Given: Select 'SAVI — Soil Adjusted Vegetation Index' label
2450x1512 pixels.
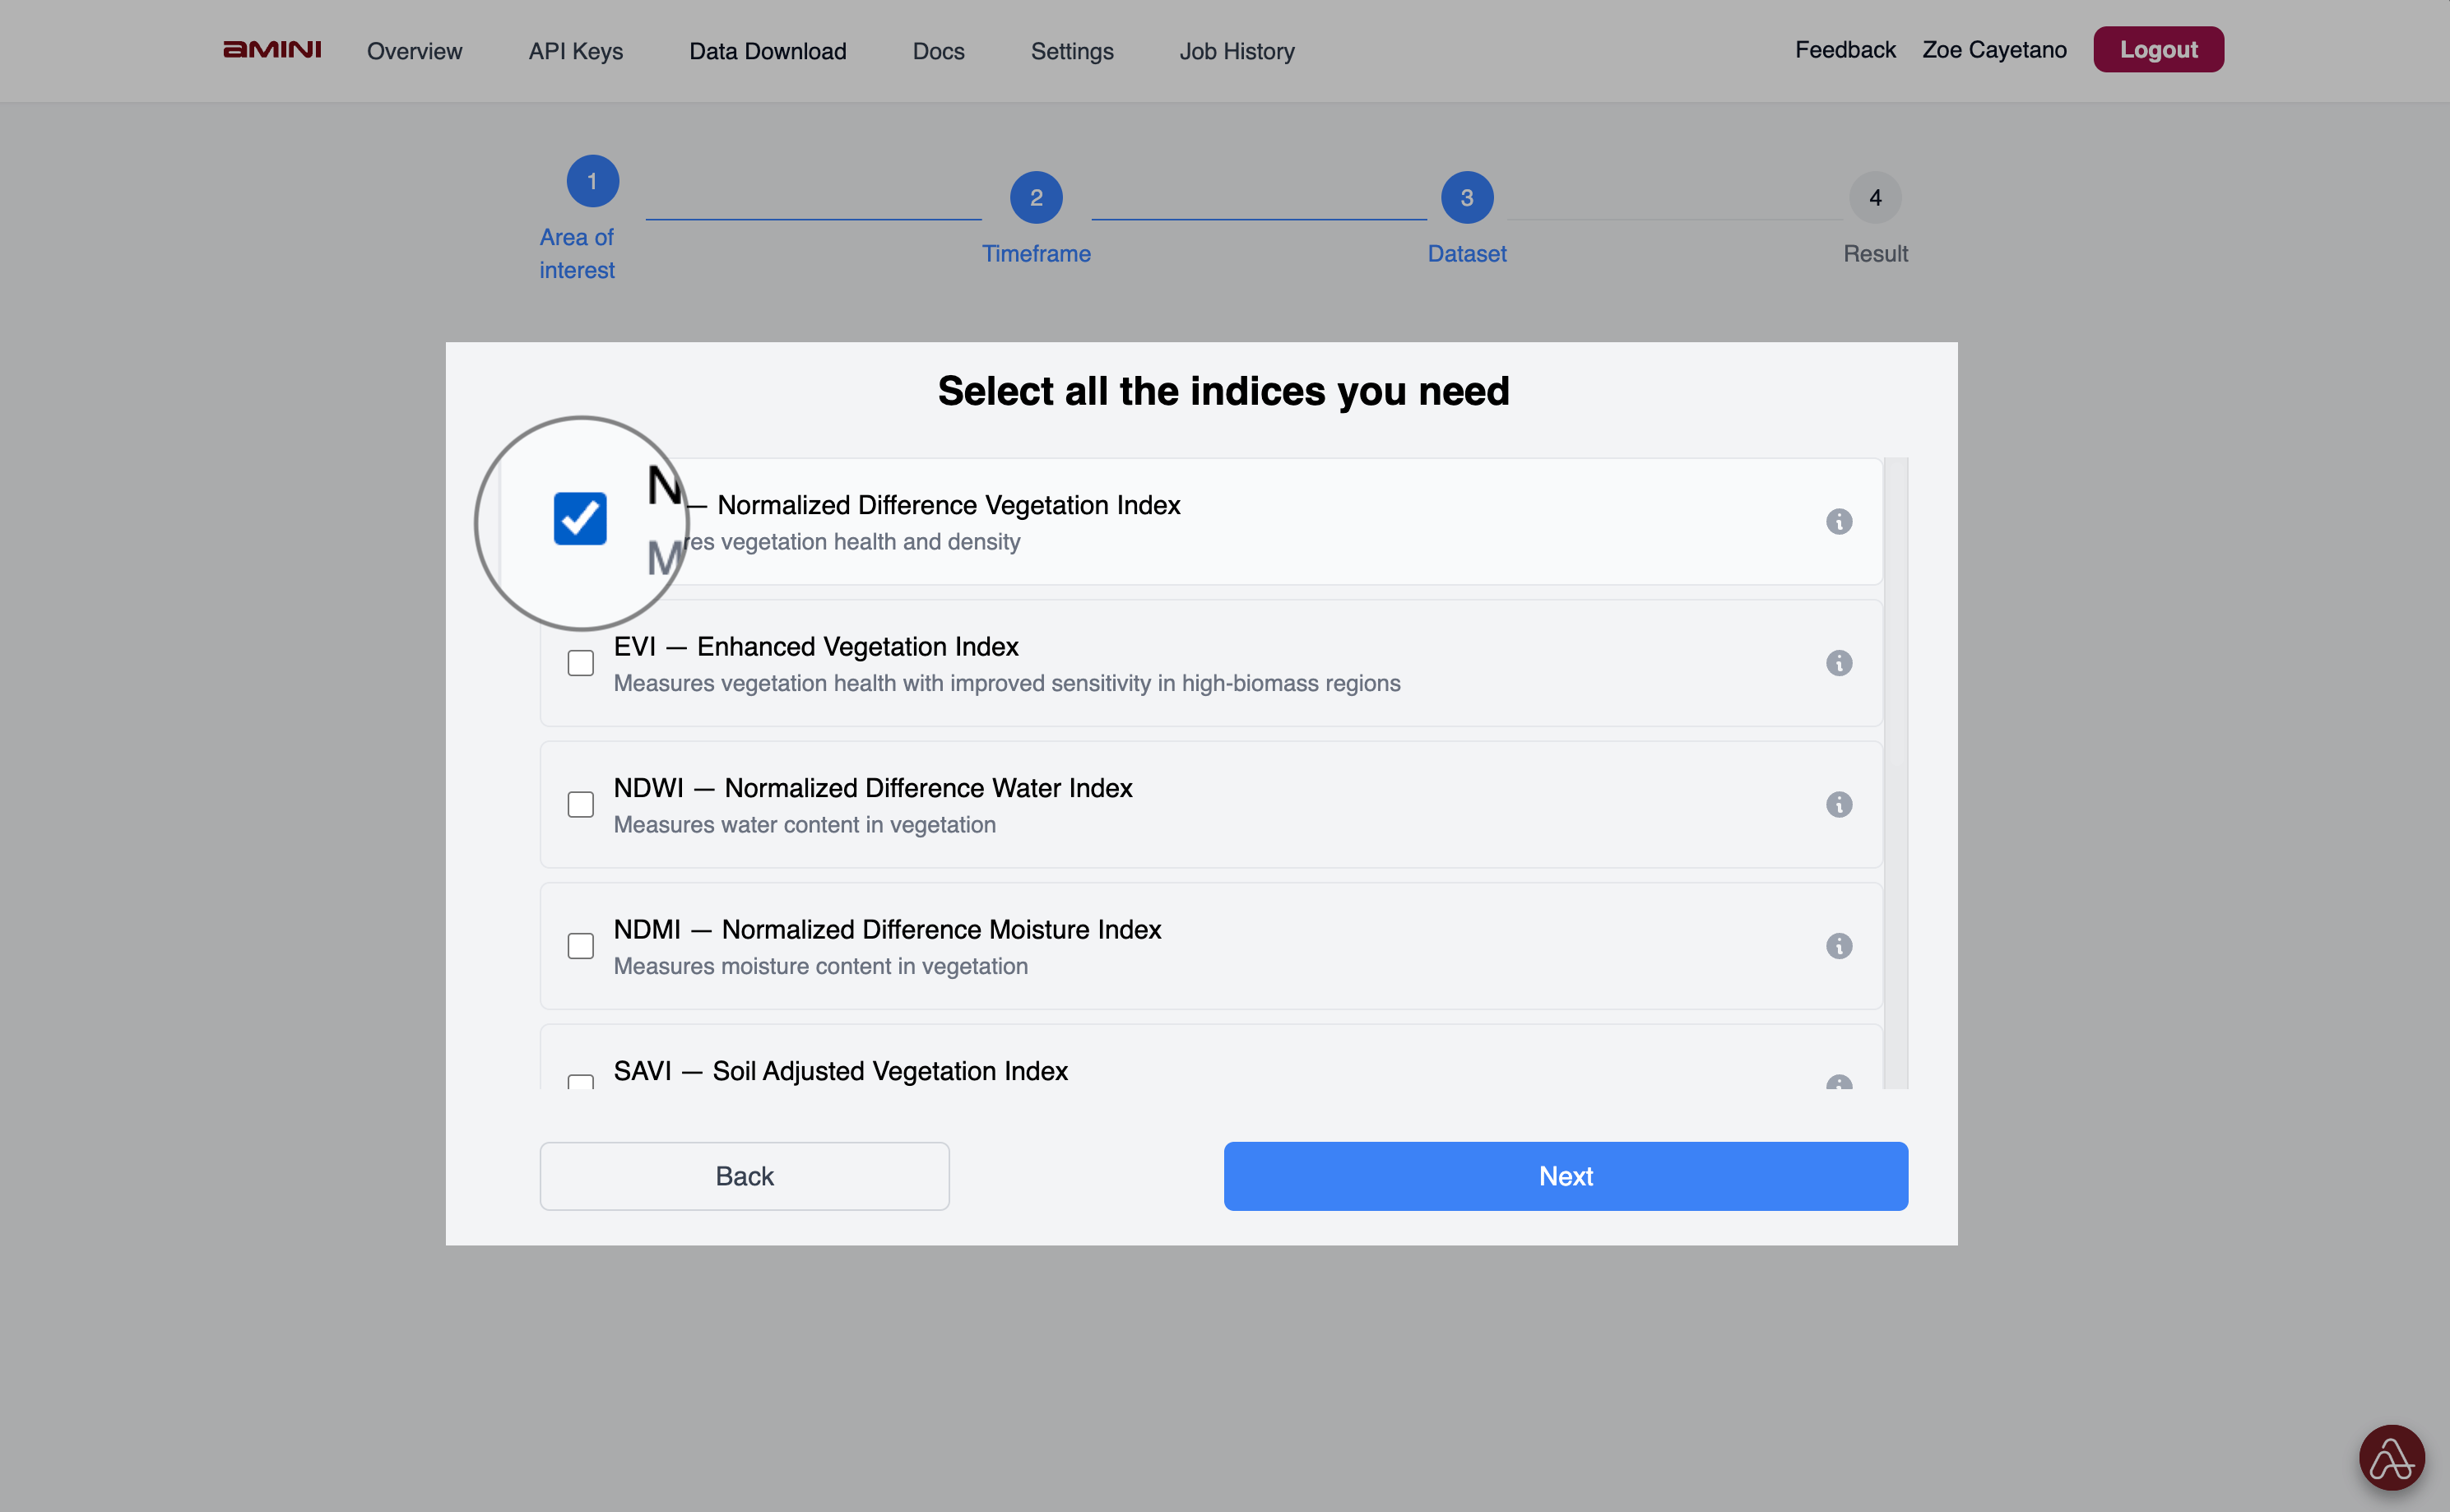Looking at the screenshot, I should [x=840, y=1071].
